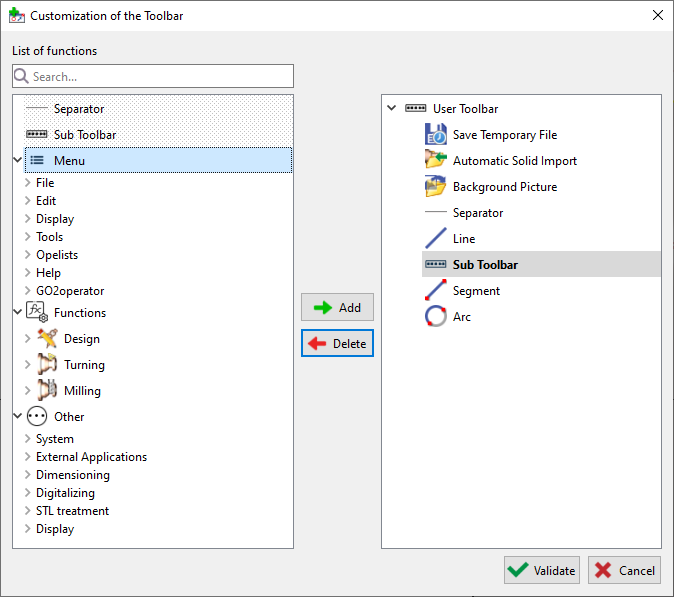
Task: Select the Line tool icon
Action: pos(435,239)
